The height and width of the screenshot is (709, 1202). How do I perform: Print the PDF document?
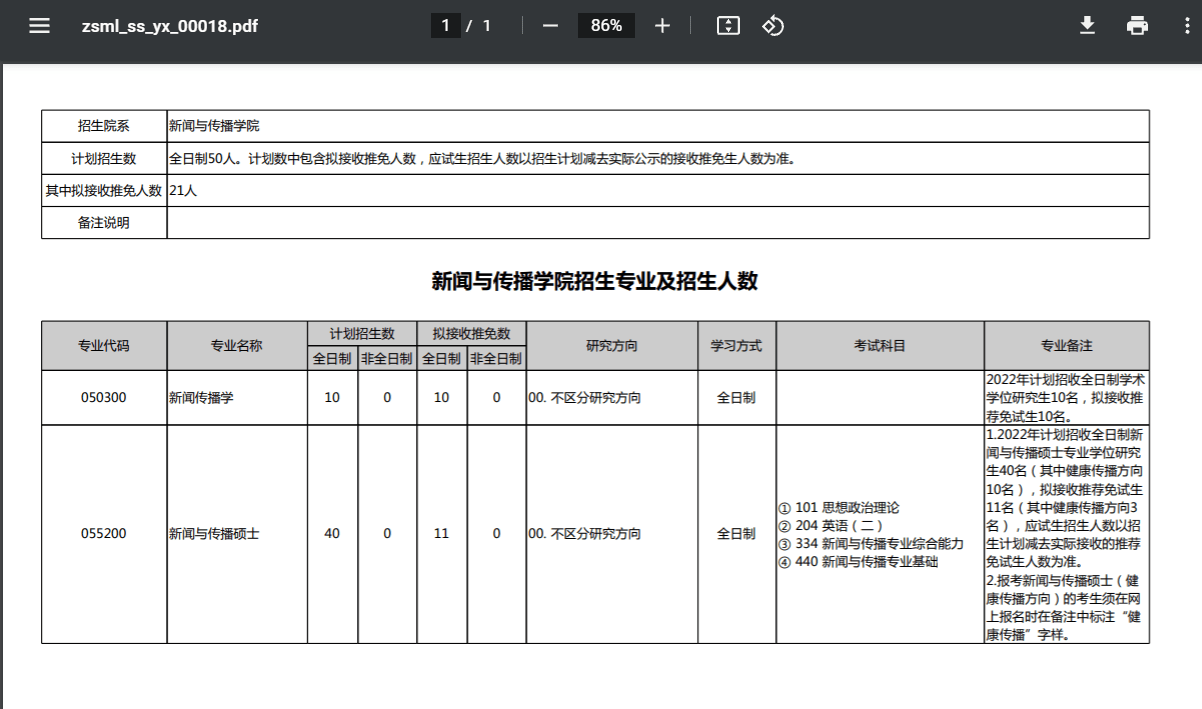coord(1137,26)
